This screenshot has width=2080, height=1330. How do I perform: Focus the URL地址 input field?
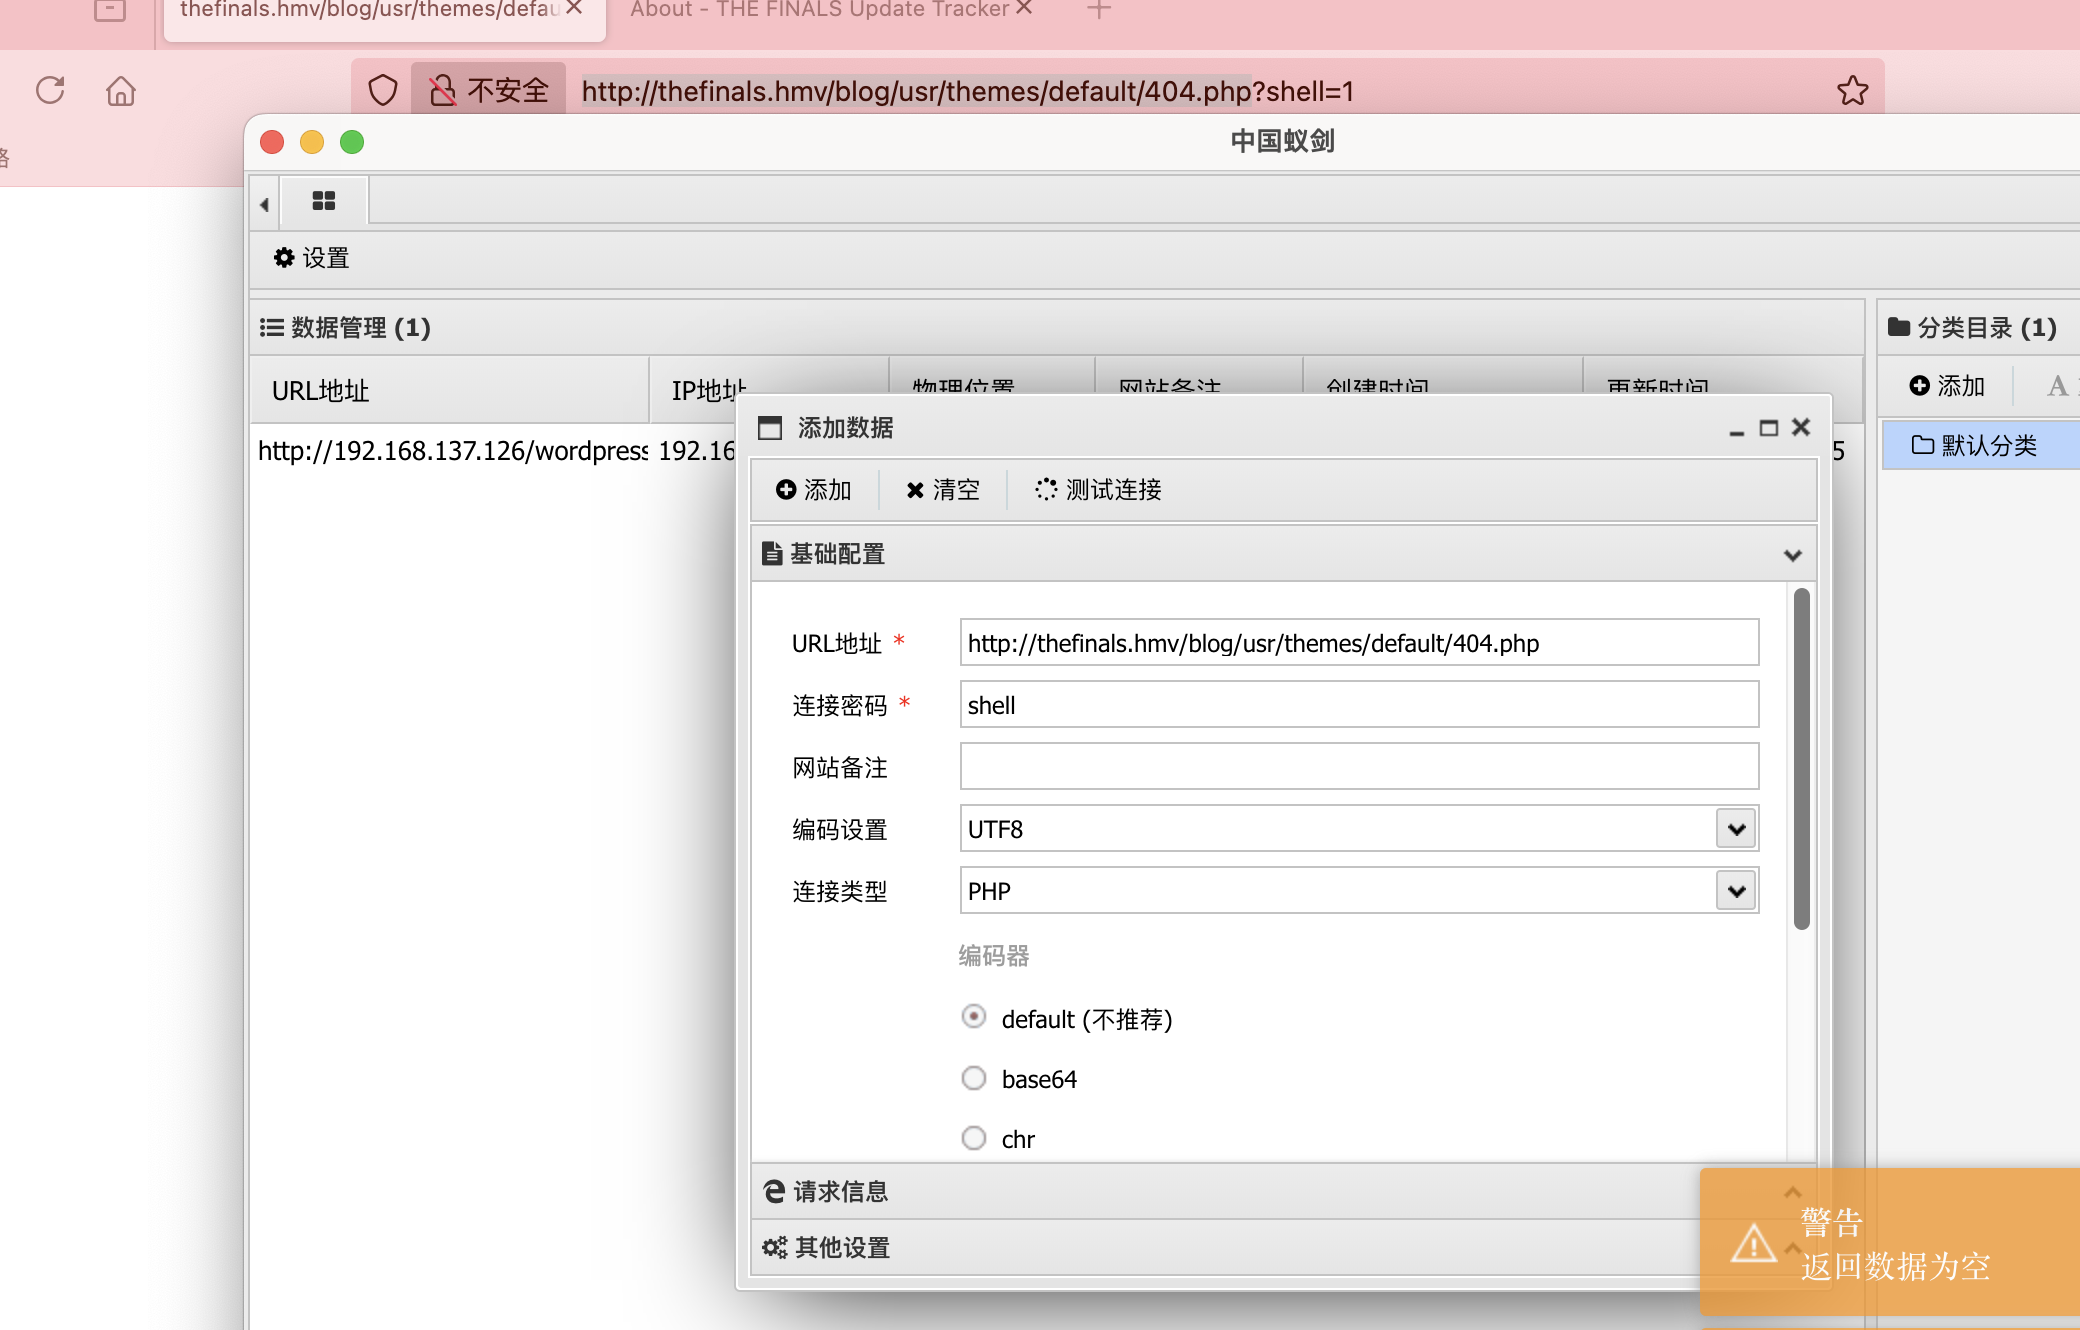click(1359, 642)
